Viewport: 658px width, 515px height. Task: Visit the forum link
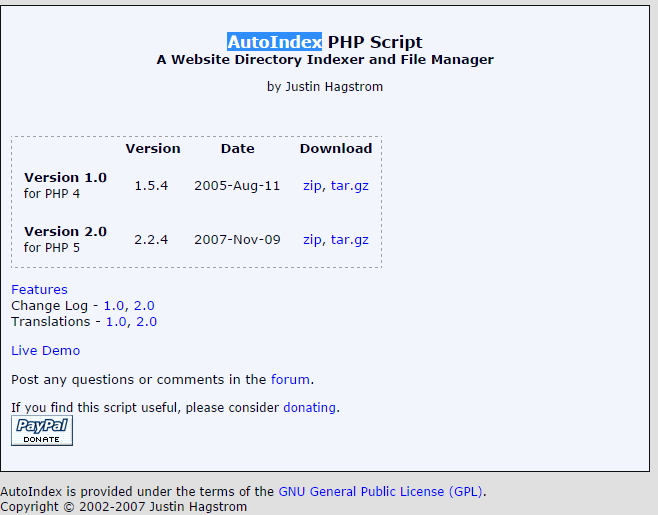click(290, 380)
